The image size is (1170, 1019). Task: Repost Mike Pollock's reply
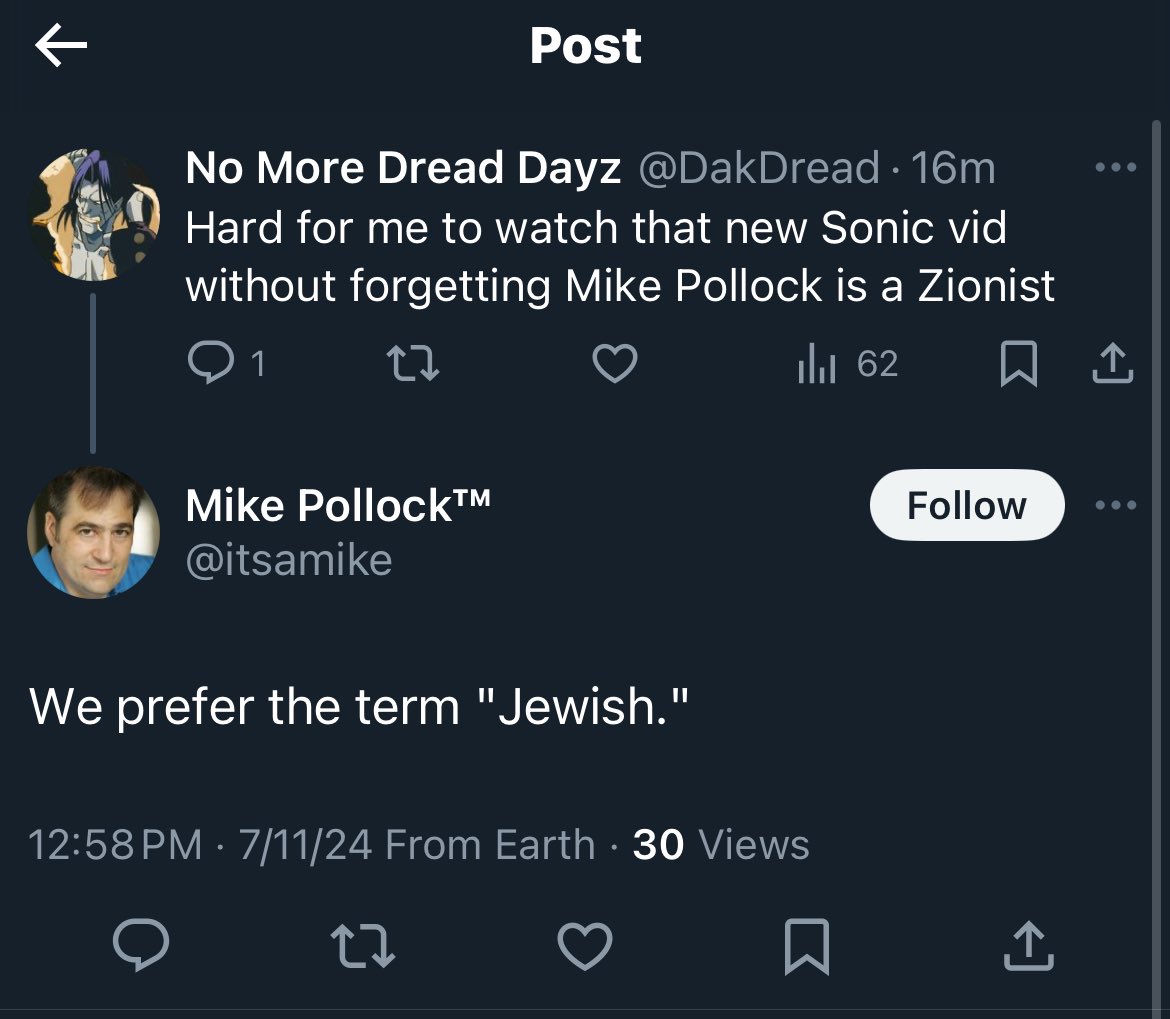point(363,946)
